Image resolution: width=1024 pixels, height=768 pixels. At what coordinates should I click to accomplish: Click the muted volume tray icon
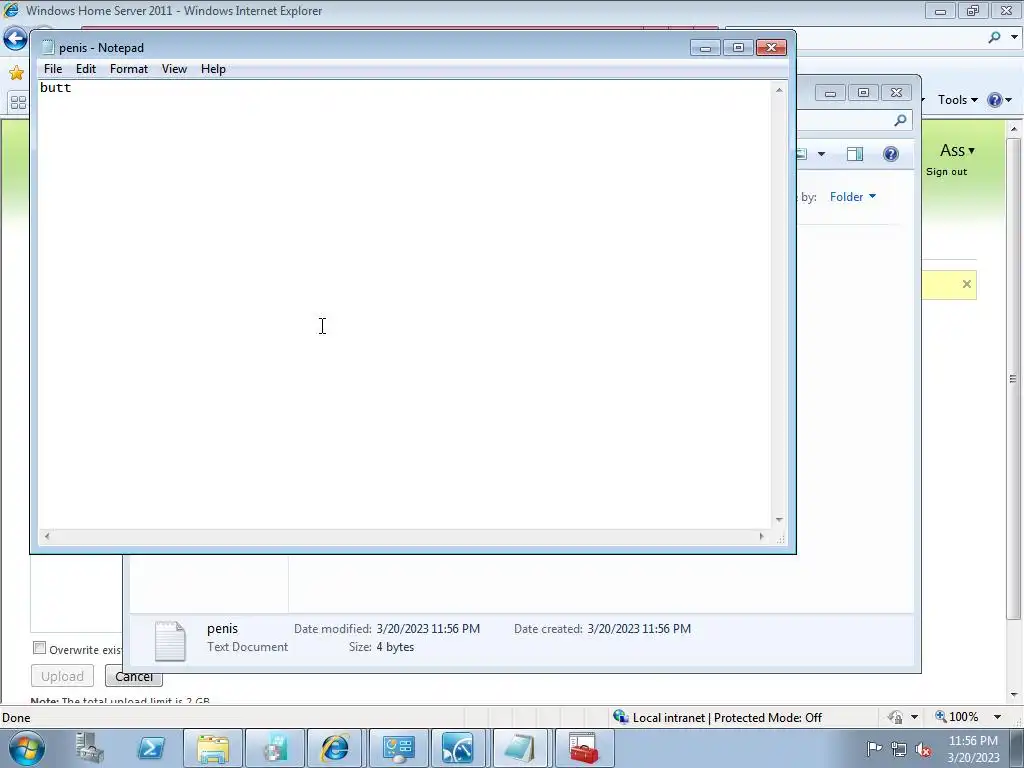(923, 749)
